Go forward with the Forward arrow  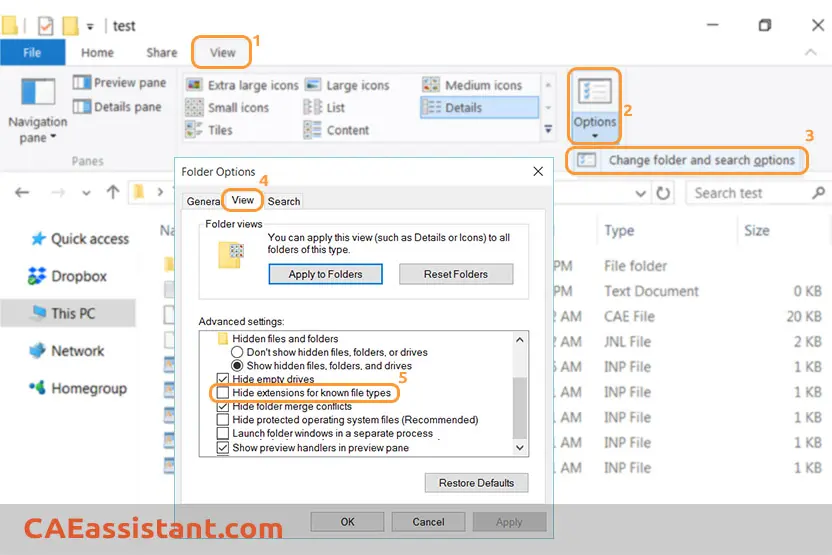(x=57, y=193)
